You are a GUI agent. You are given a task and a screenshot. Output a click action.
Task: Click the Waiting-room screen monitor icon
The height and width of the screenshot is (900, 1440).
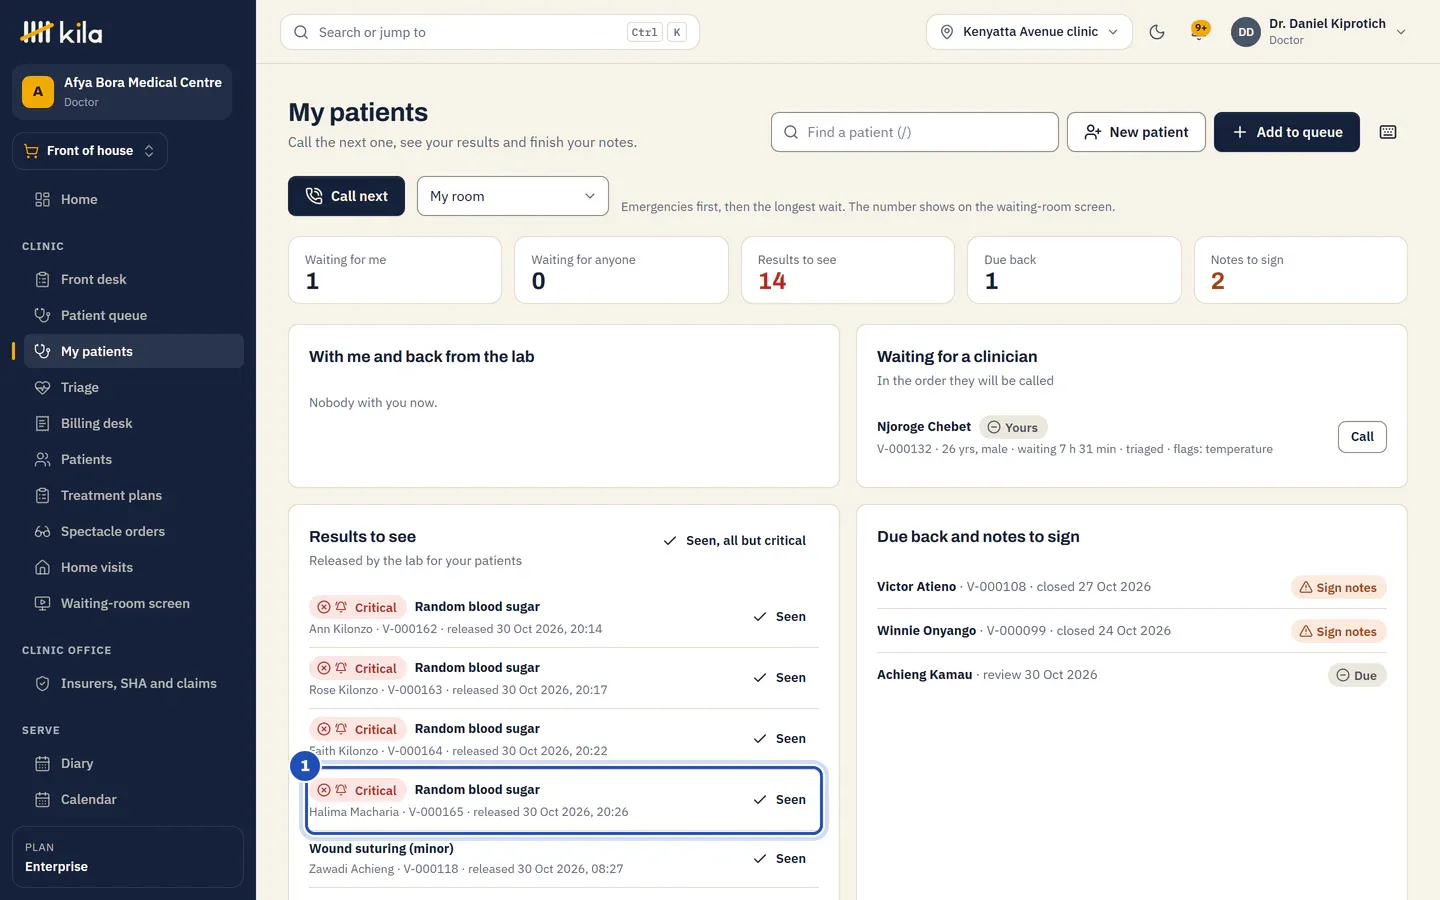(42, 603)
